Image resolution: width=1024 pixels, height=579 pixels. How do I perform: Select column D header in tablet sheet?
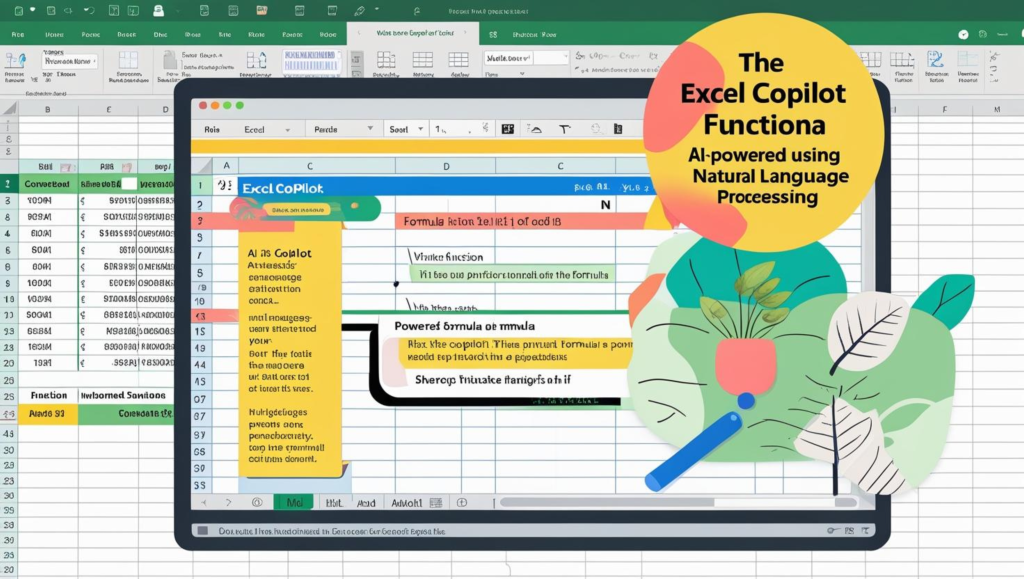[446, 165]
